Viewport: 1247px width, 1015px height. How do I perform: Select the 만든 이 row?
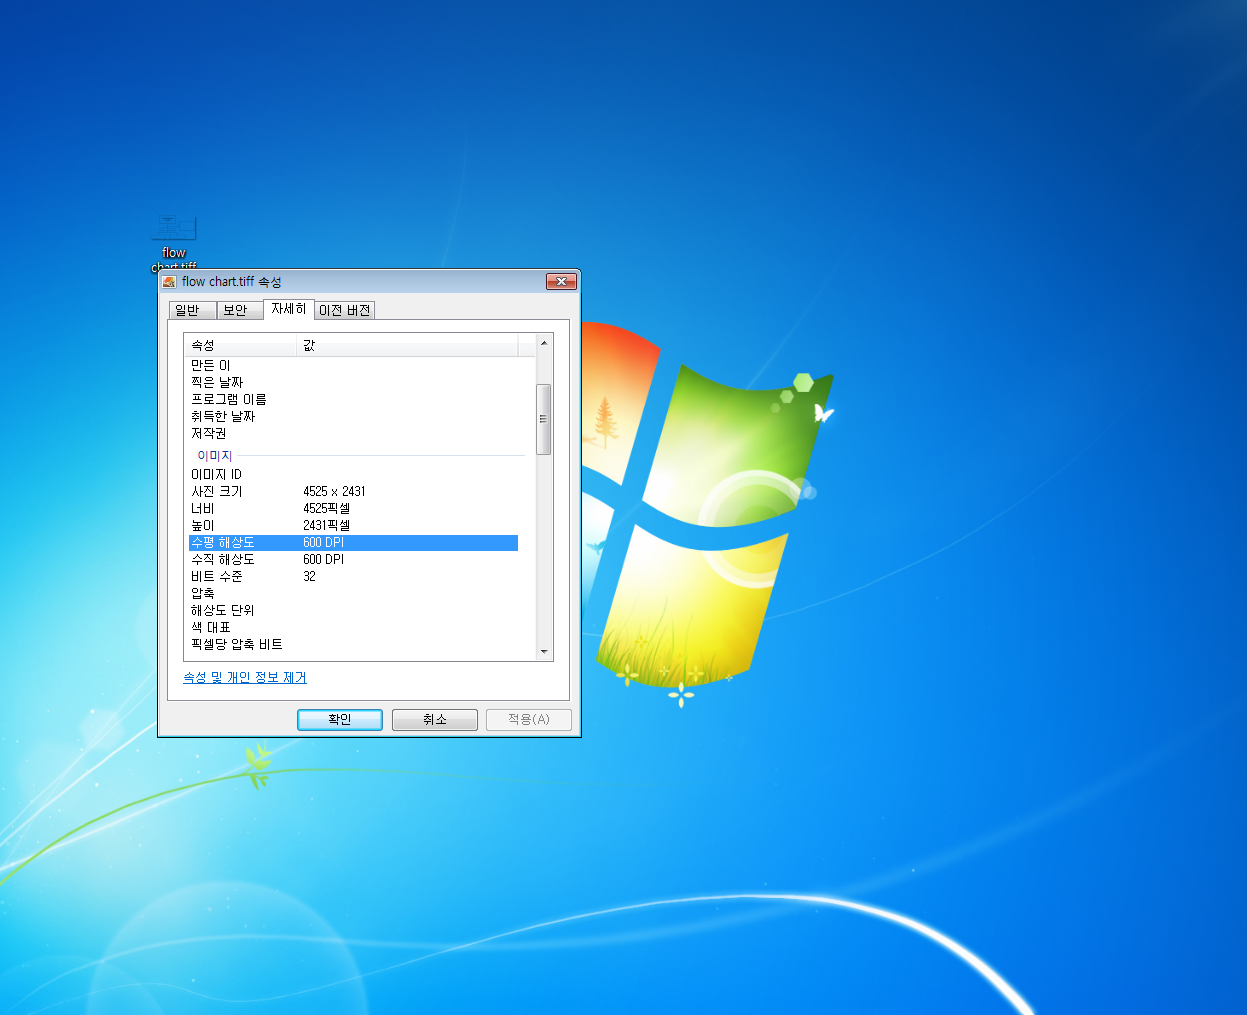click(x=353, y=366)
